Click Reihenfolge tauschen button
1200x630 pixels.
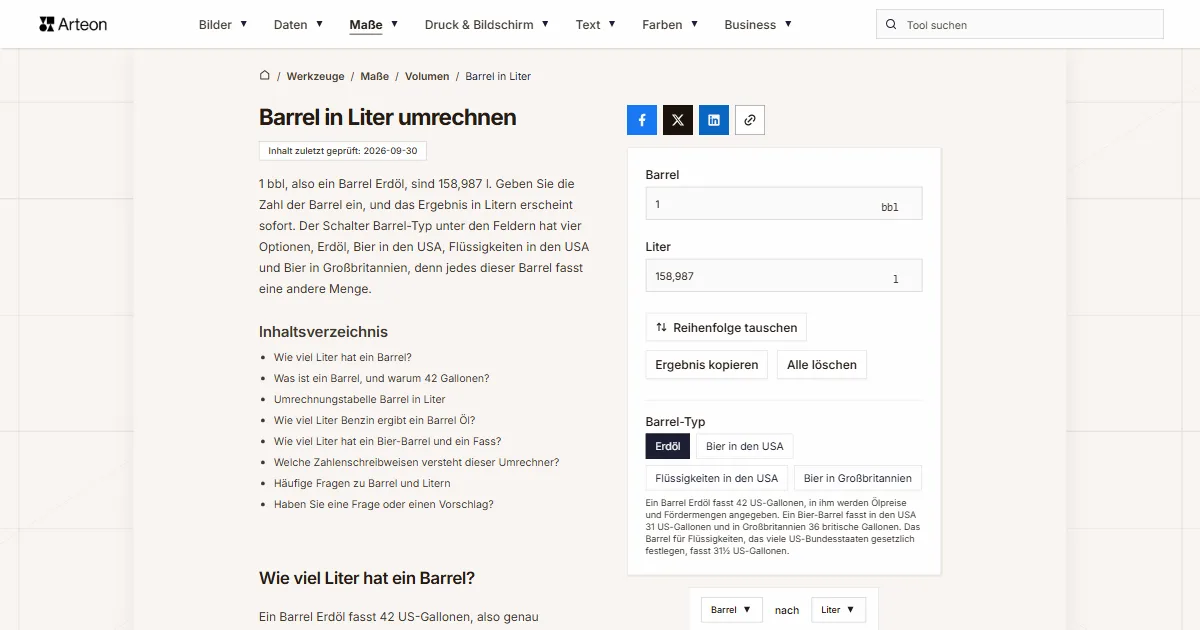(726, 327)
